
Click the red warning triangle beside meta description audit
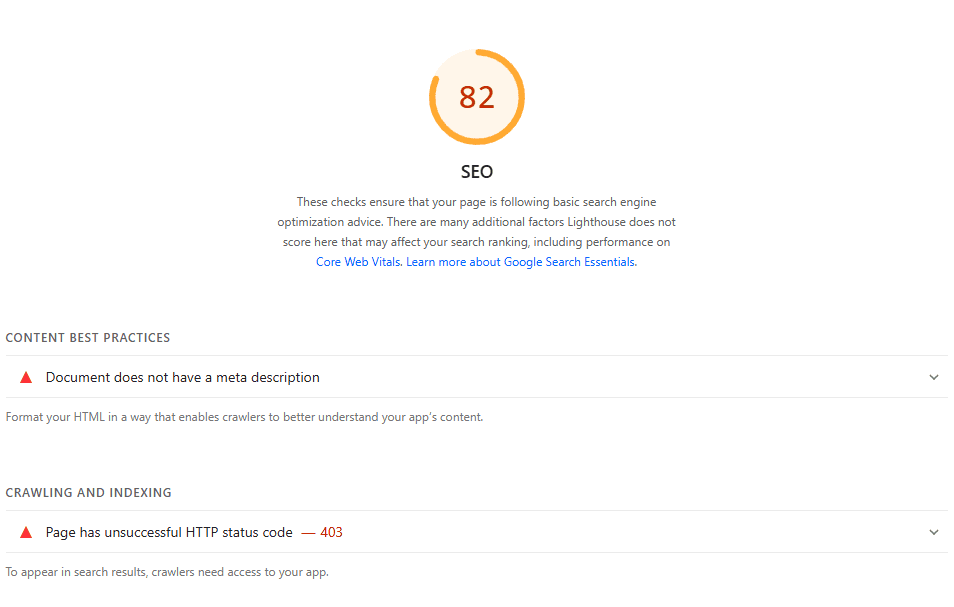(x=26, y=377)
